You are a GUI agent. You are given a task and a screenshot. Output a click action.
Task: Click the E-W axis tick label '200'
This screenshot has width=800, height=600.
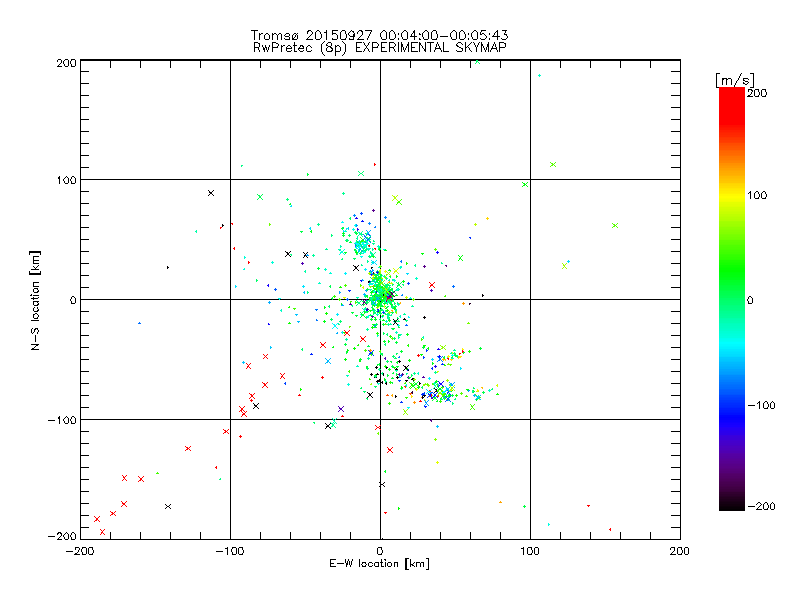(x=680, y=551)
